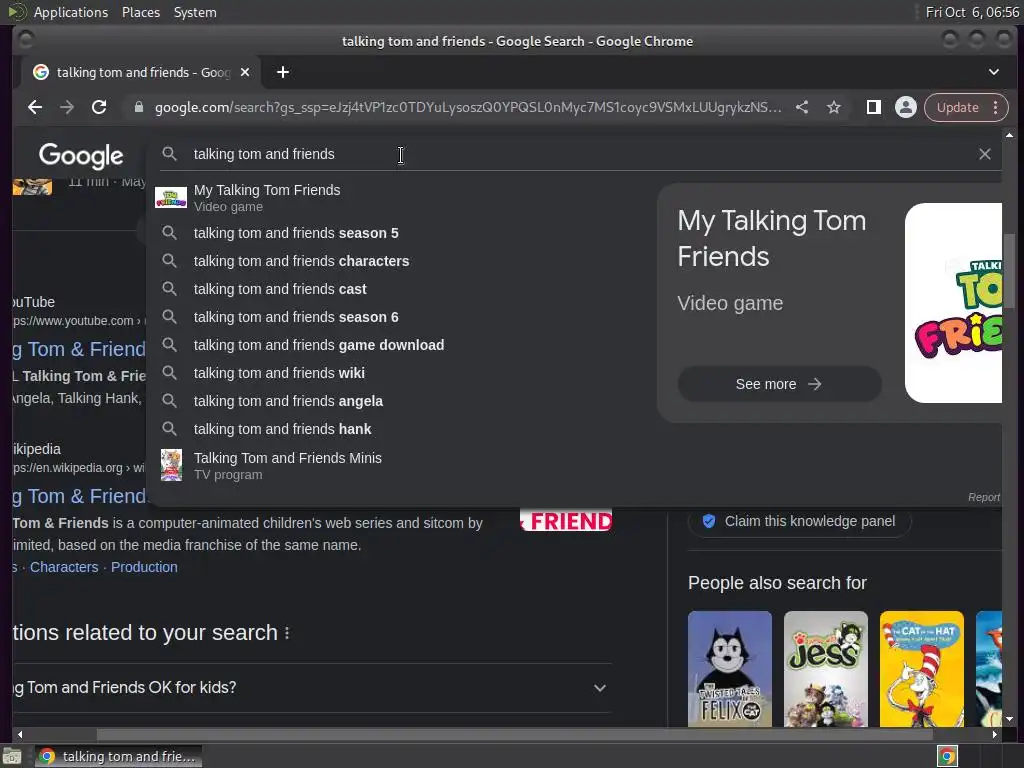
Task: Open the Cat in the Hat thumbnail
Action: click(921, 669)
